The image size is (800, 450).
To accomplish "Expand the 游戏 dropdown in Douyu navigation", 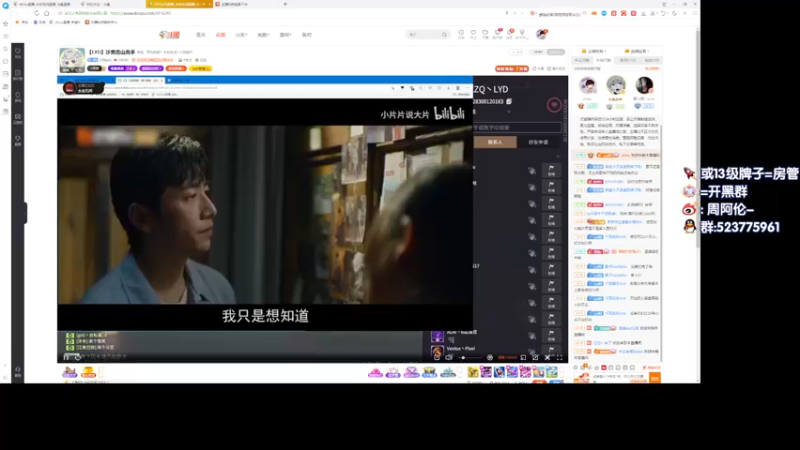I will tap(285, 35).
